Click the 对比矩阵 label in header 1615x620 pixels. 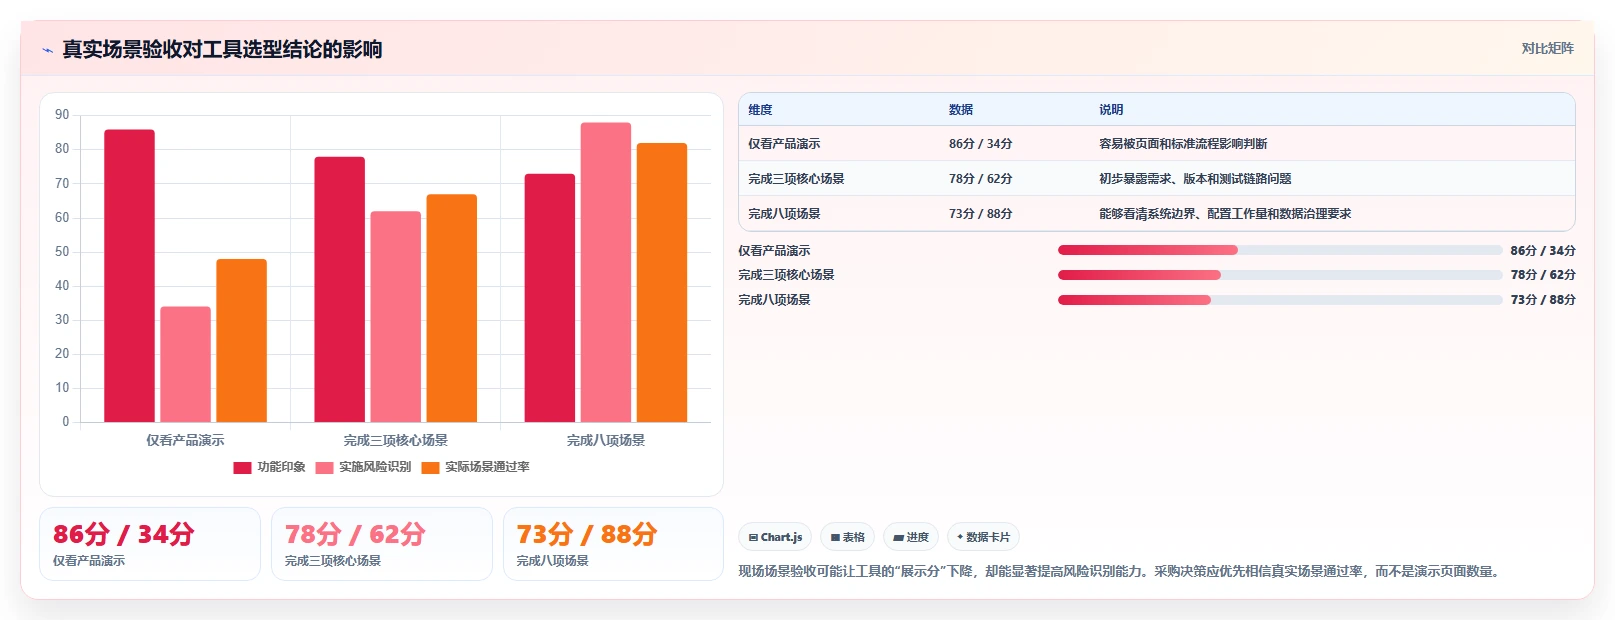[1547, 48]
